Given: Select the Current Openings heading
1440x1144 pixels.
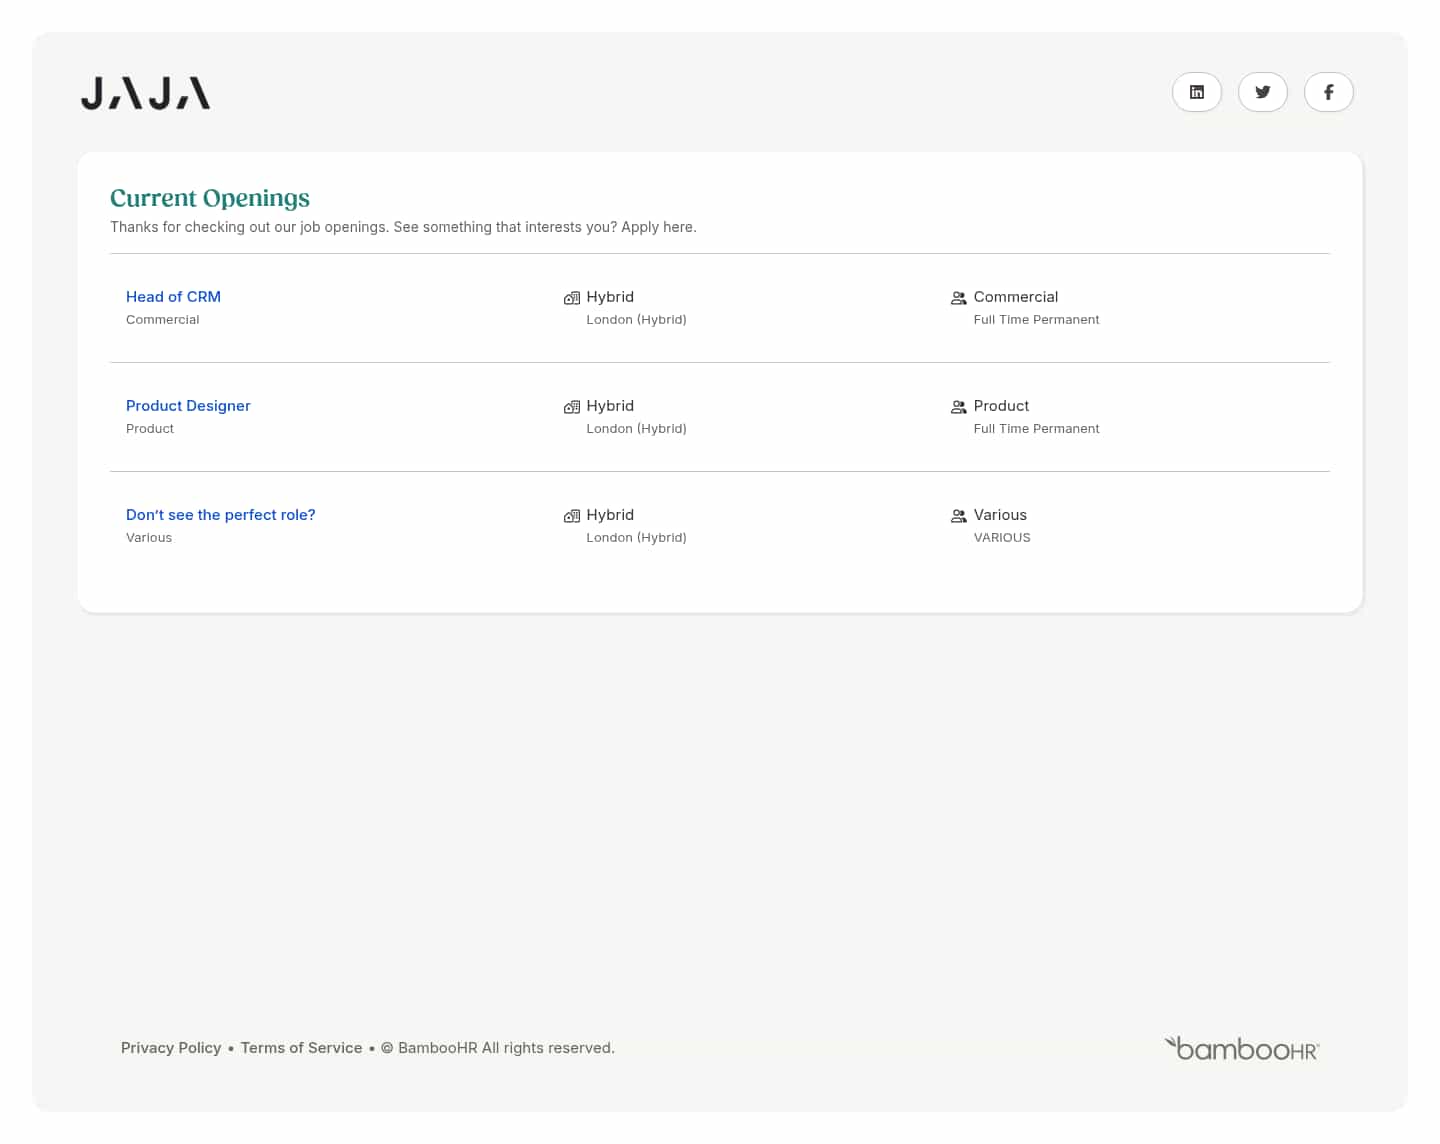Looking at the screenshot, I should click(x=210, y=198).
